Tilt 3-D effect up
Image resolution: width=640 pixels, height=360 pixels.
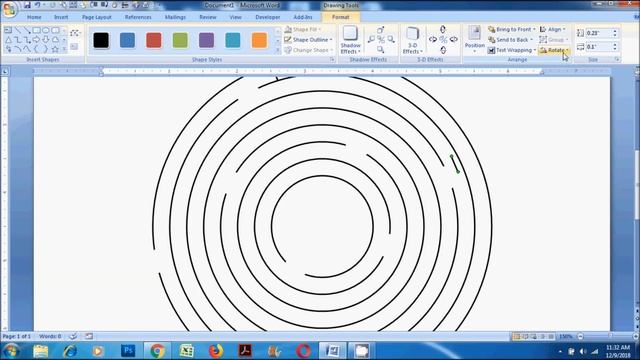click(x=443, y=29)
